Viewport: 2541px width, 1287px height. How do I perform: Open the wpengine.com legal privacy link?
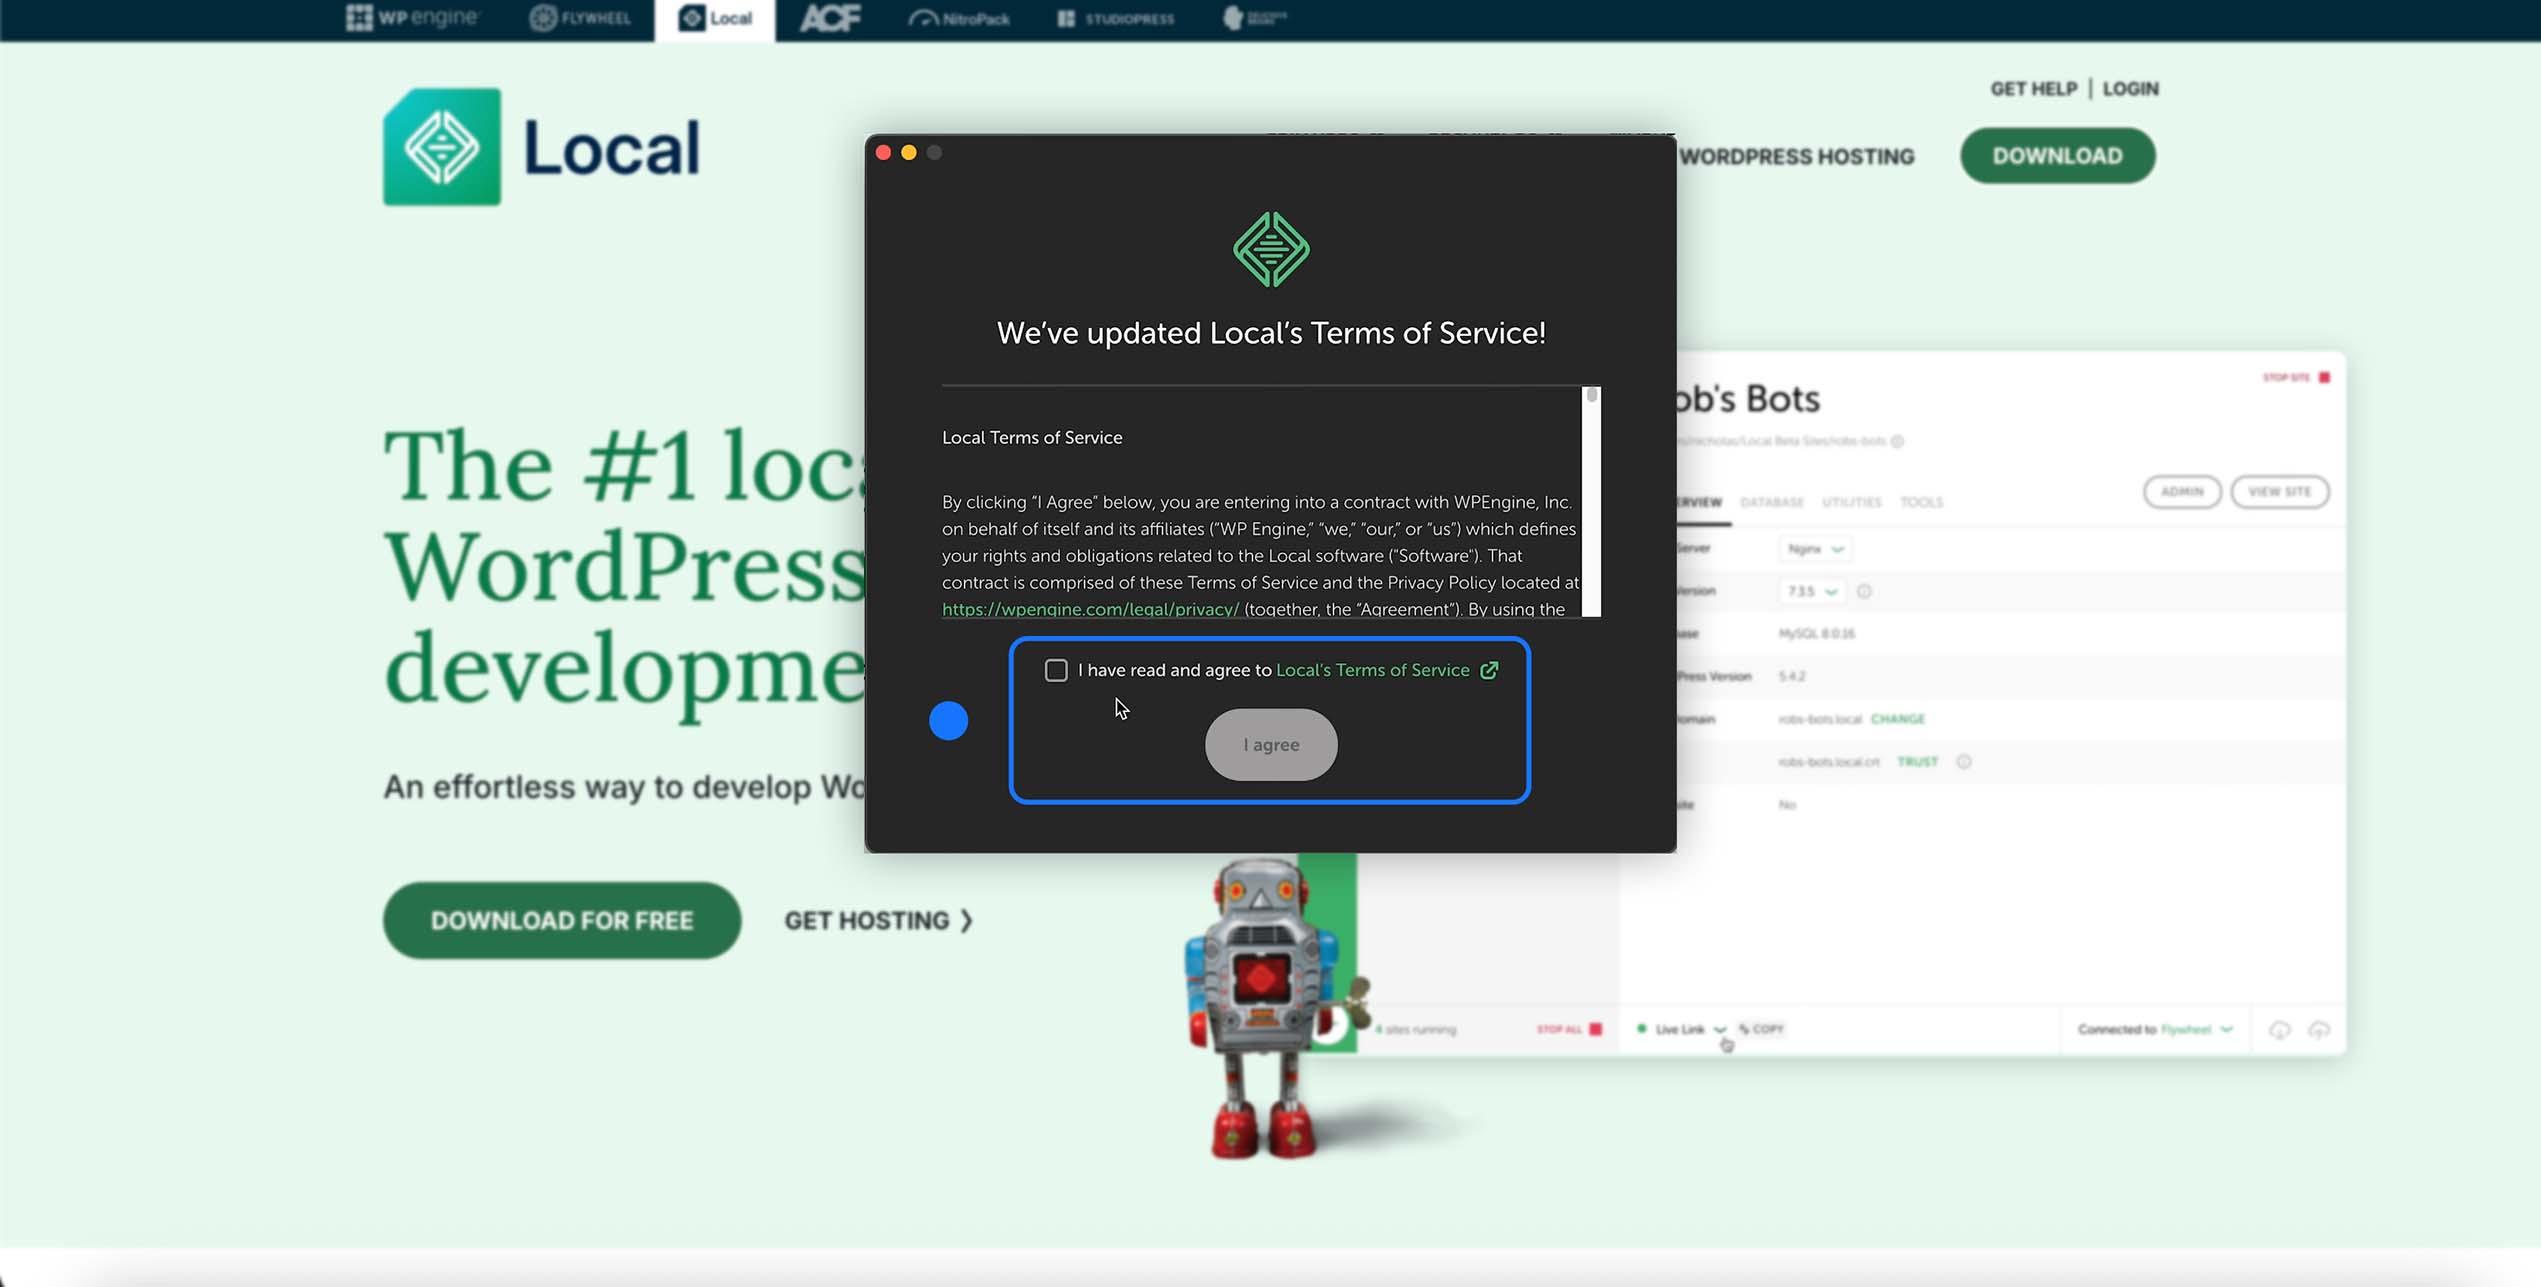coord(1090,609)
